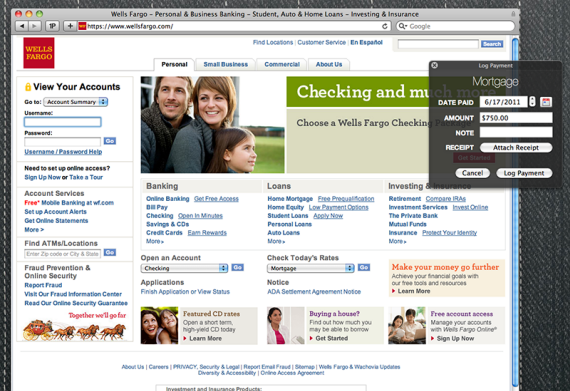Click Go button for ATM locations
Screen dimensions: 570x391
(110, 253)
